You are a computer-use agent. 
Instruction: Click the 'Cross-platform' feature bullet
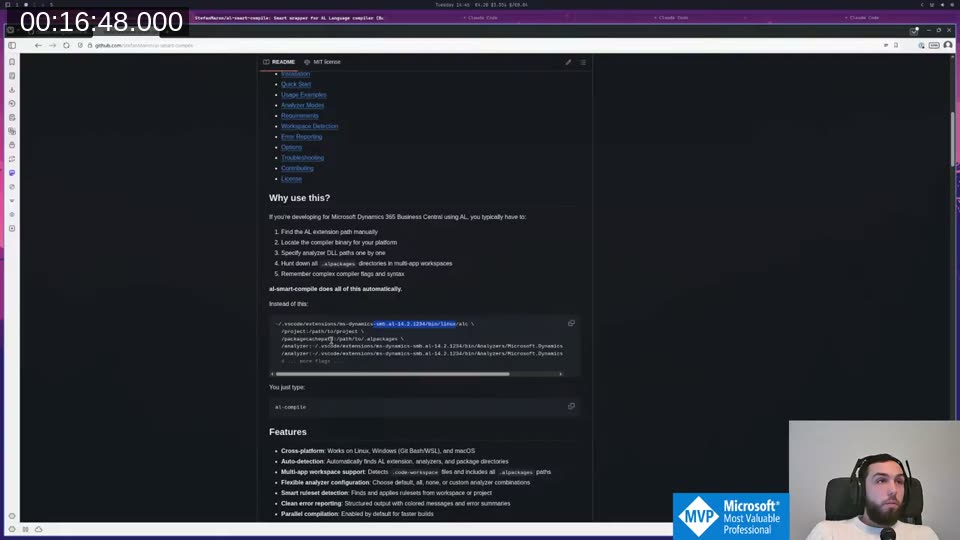[378, 451]
